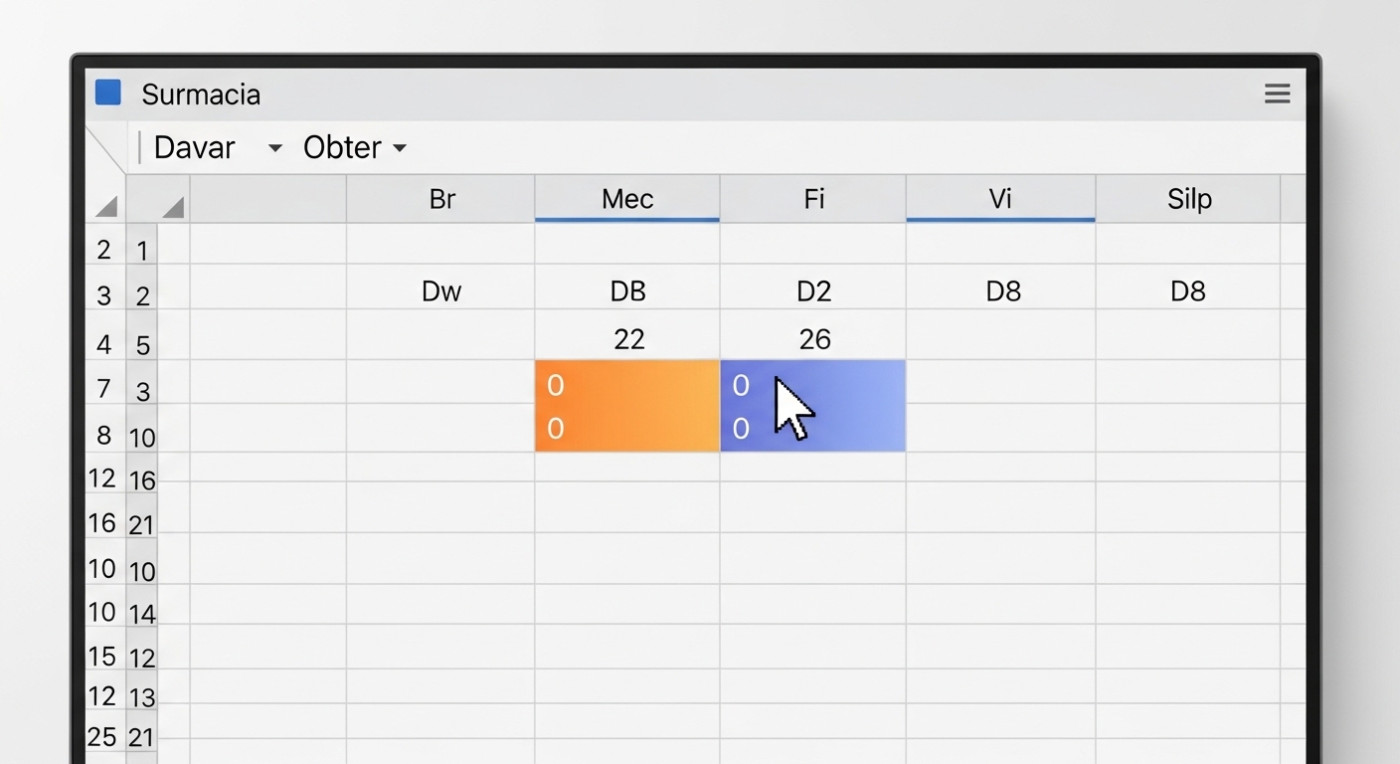Click the D8 cell in Silp column
The height and width of the screenshot is (764, 1400).
click(x=1188, y=291)
